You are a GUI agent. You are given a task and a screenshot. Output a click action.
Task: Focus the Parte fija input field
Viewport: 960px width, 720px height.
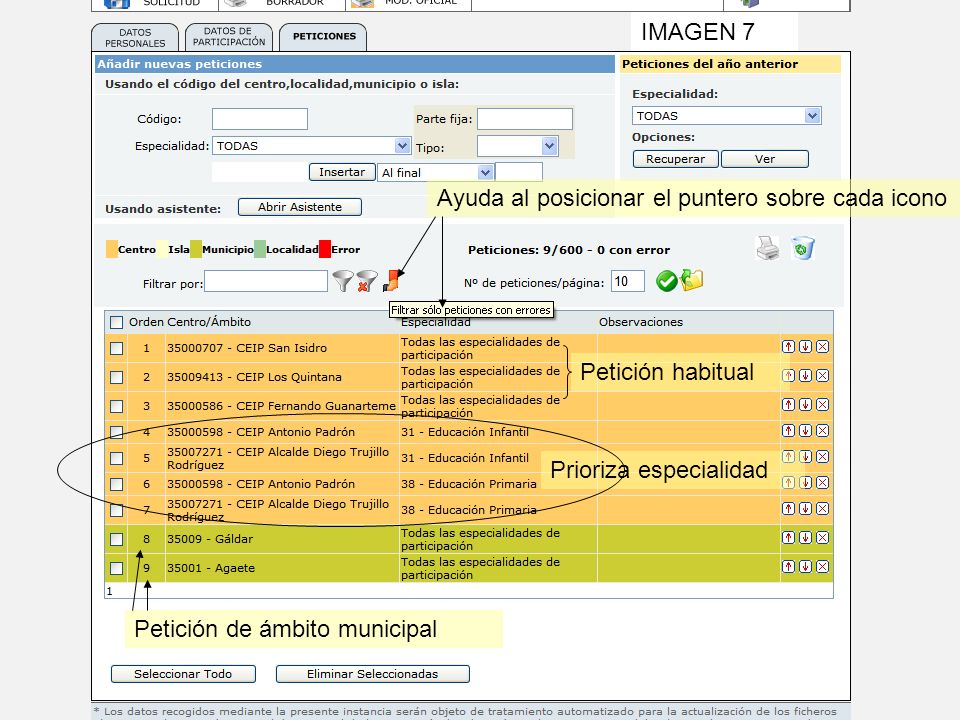[525, 119]
